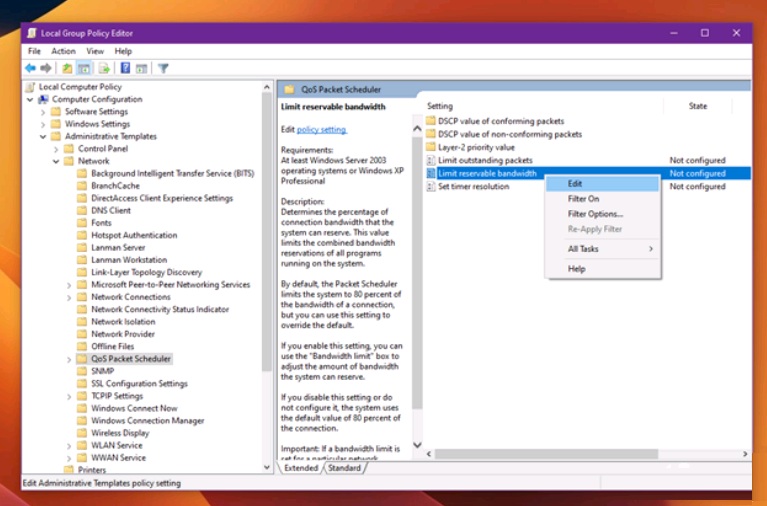The height and width of the screenshot is (506, 767).
Task: Select BranchCache in the tree
Action: point(115,186)
